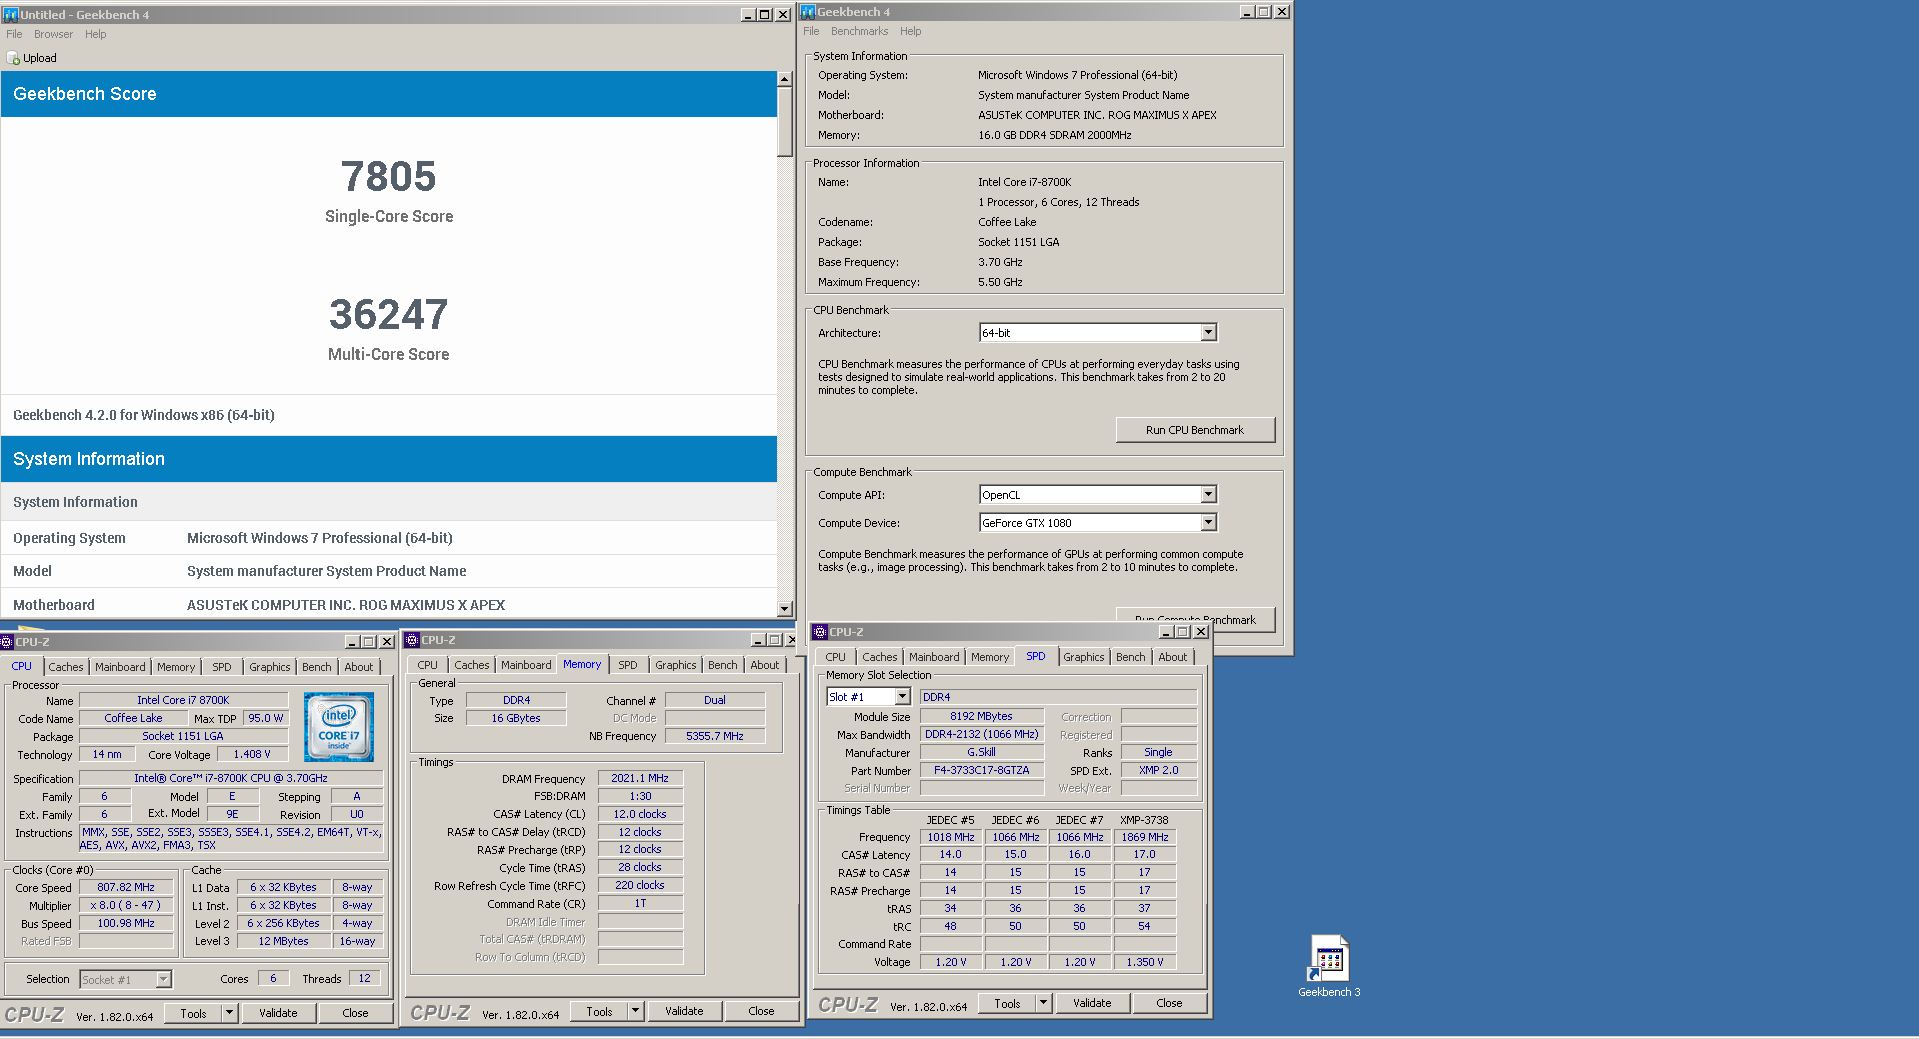Switch to About tab in CPU-Z SPD window
The height and width of the screenshot is (1039, 1919).
(1172, 657)
